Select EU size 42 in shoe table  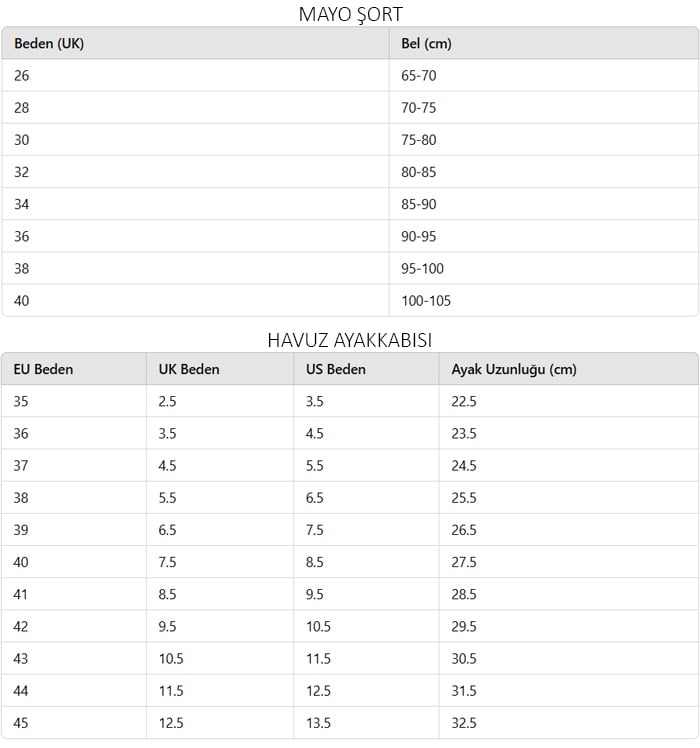coord(22,626)
